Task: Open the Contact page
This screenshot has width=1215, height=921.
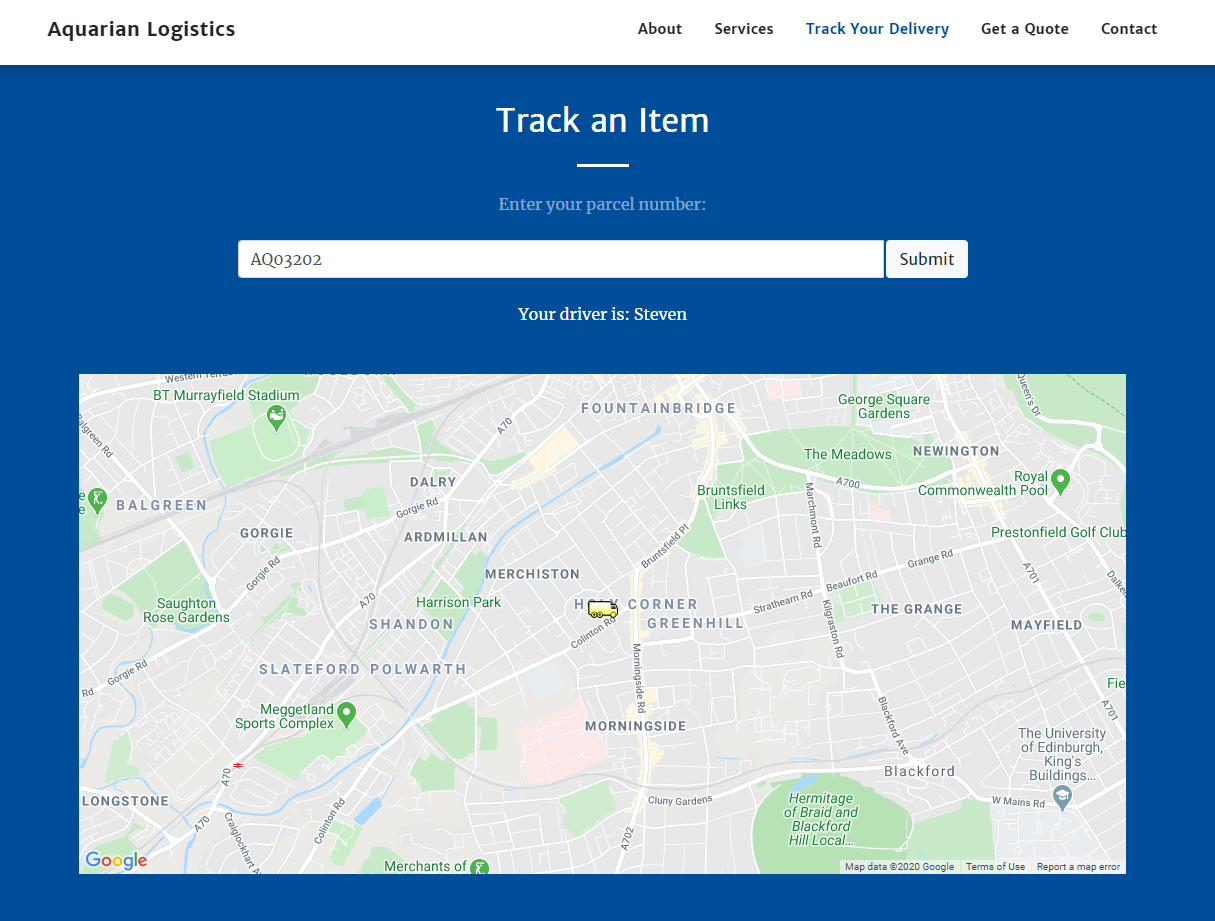Action: tap(1129, 29)
